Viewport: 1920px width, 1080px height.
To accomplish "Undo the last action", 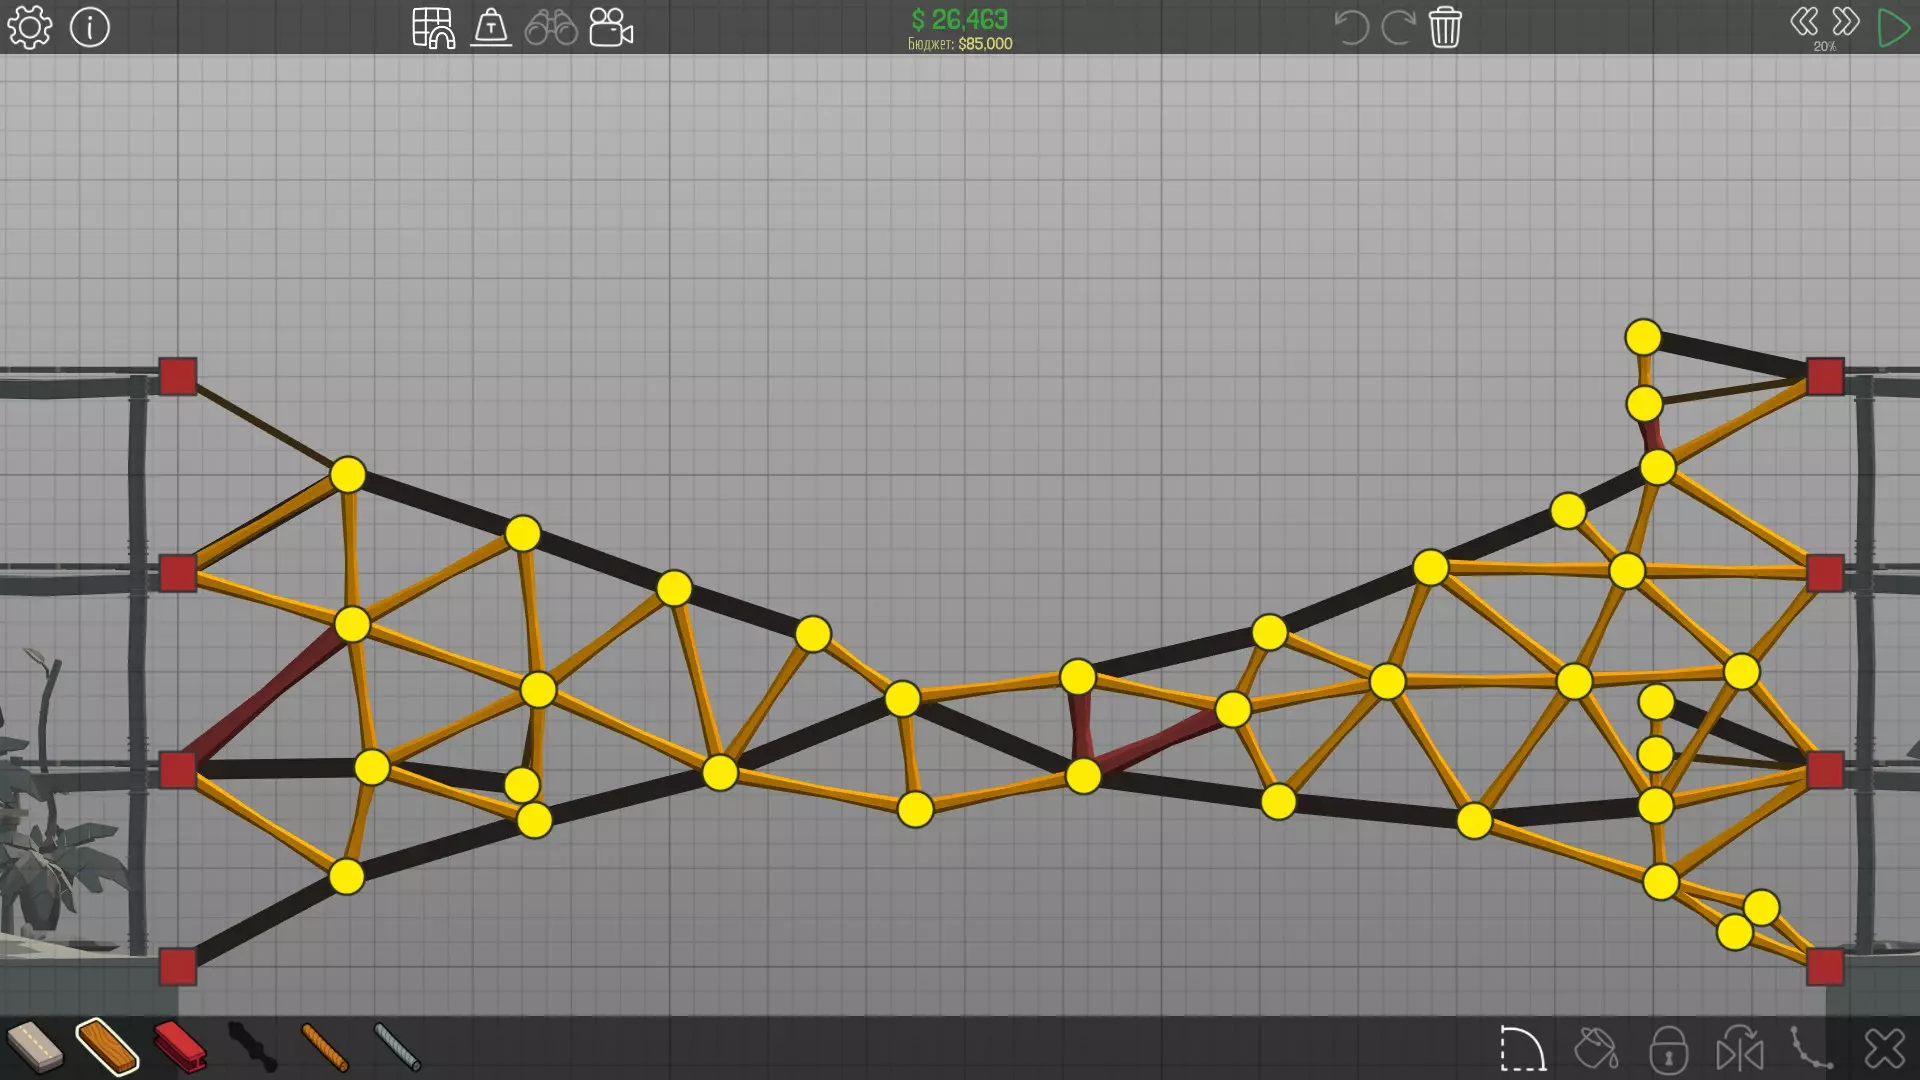I will tap(1350, 27).
